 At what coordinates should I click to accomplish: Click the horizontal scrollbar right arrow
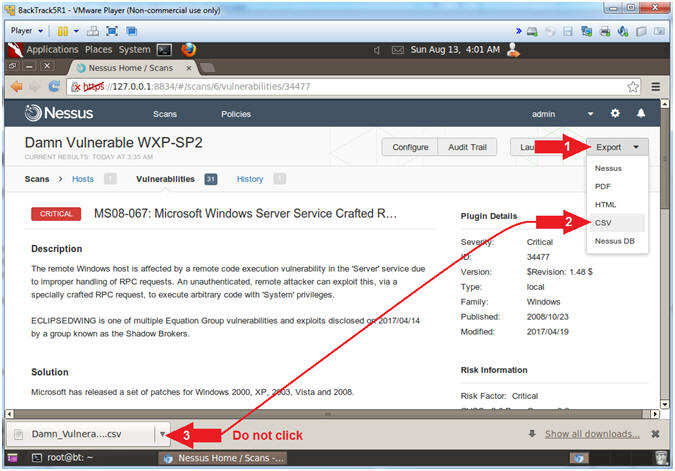coord(655,414)
